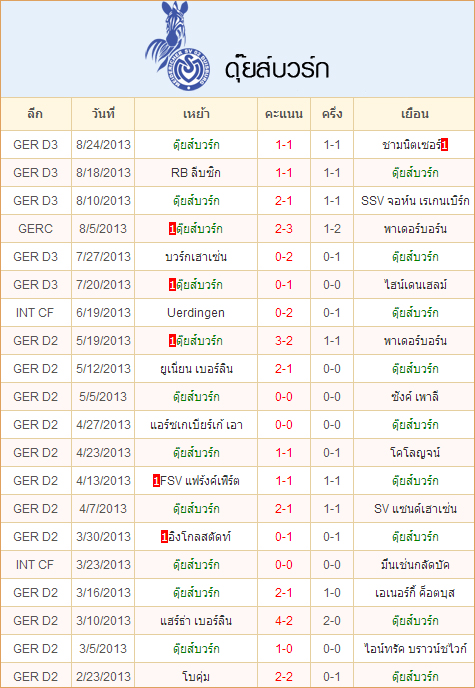Screen dimensions: 475x688
Task: Open SSV จอห์น เรเกนเบิร์ก away team entry
Action: click(415, 201)
